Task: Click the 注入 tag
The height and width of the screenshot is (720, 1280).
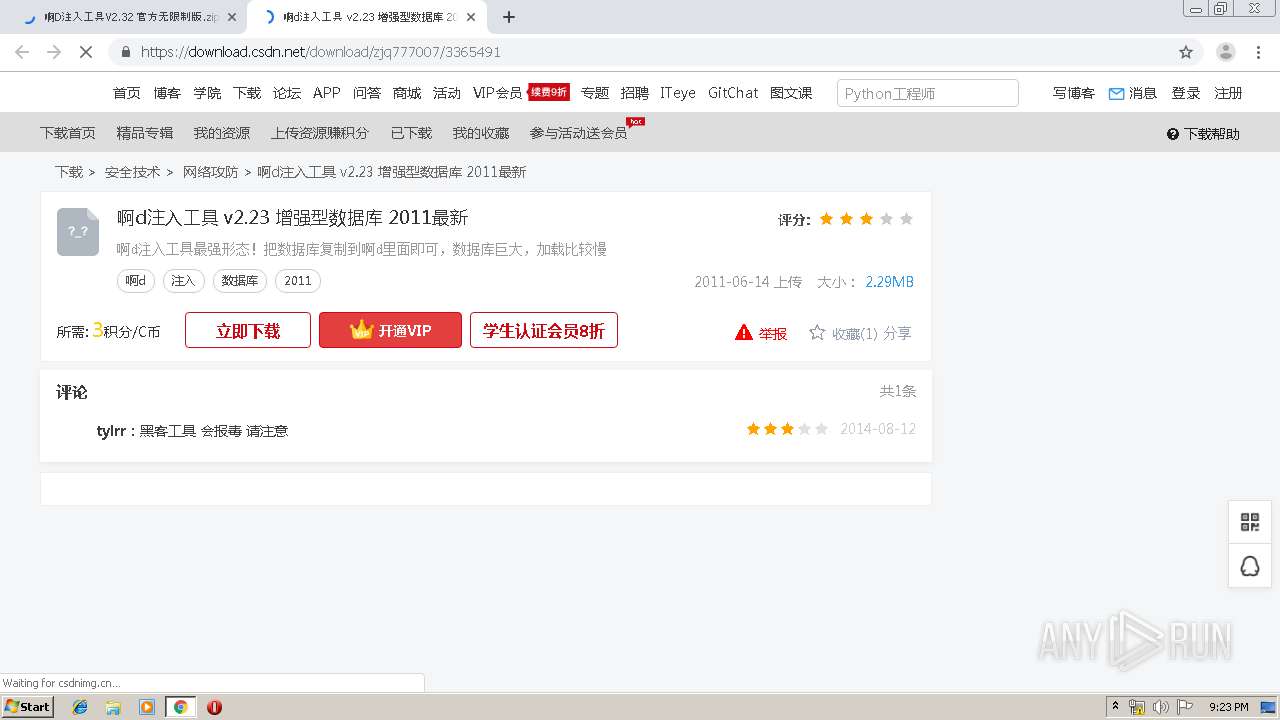Action: [184, 281]
